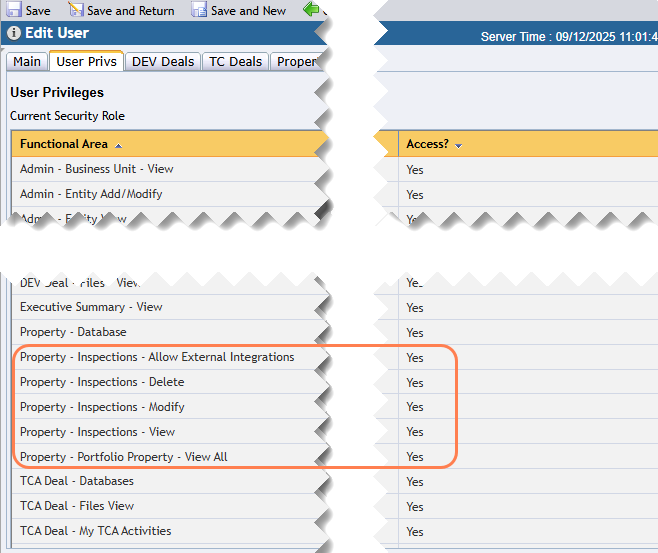Click the Save and New icon
The height and width of the screenshot is (553, 658).
198,10
